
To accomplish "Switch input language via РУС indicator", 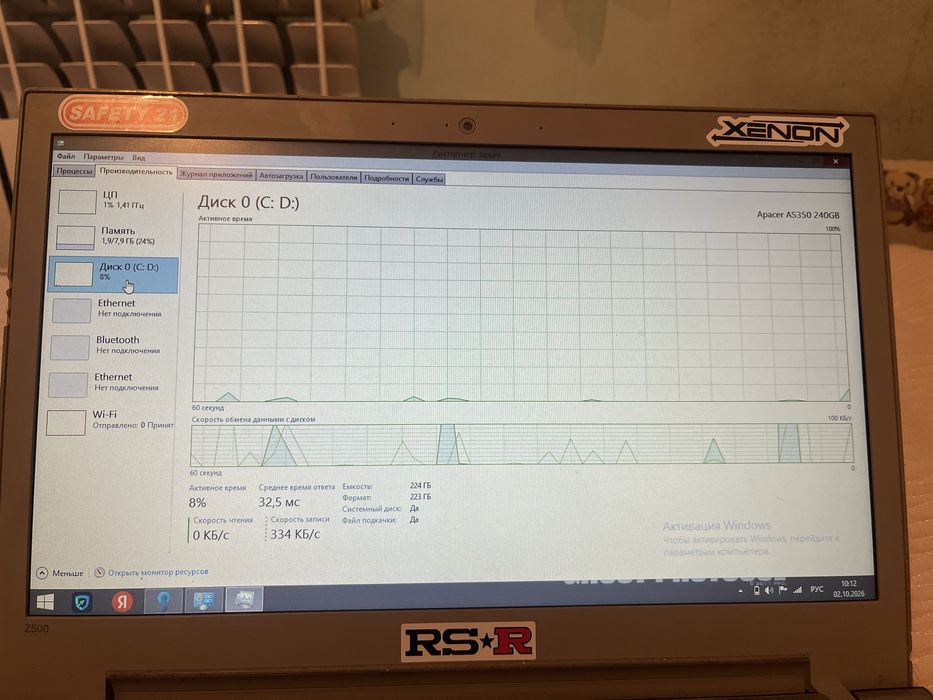I will click(x=817, y=589).
